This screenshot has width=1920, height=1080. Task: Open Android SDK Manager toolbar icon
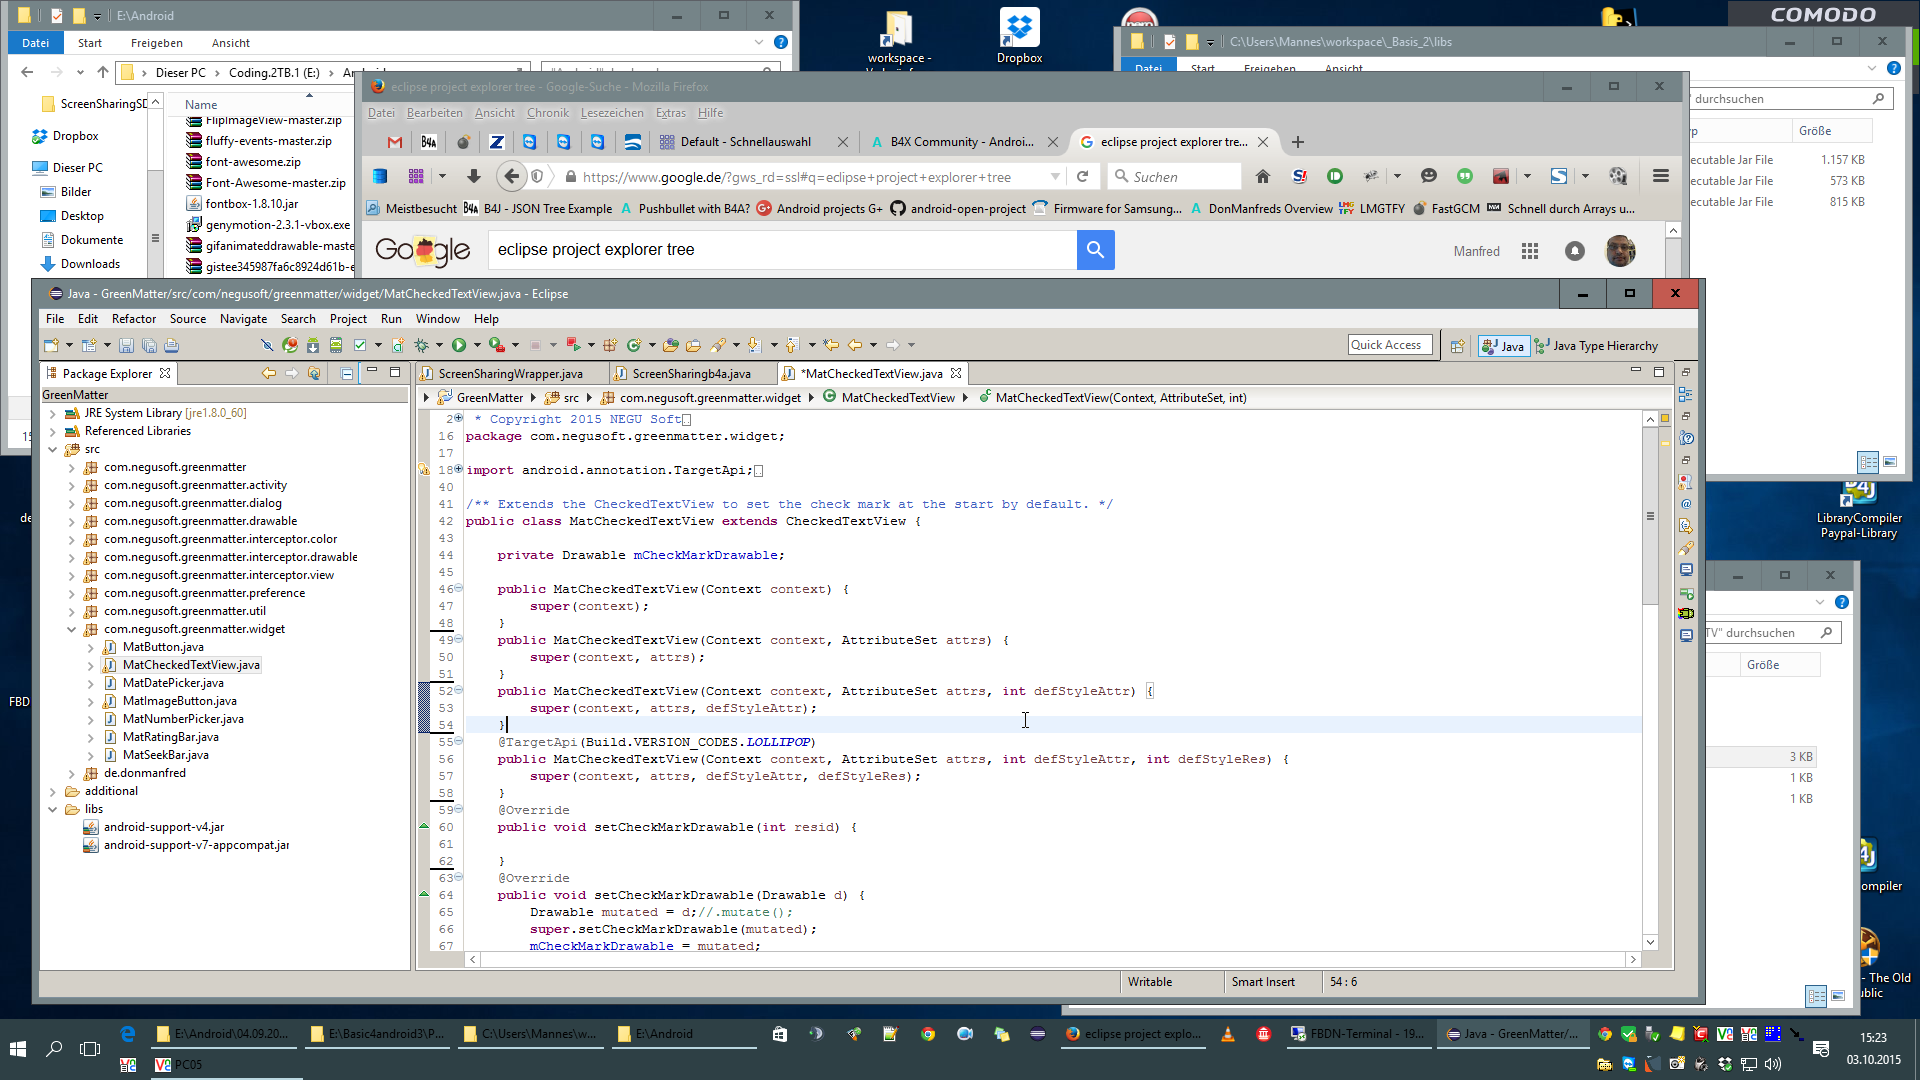(313, 345)
